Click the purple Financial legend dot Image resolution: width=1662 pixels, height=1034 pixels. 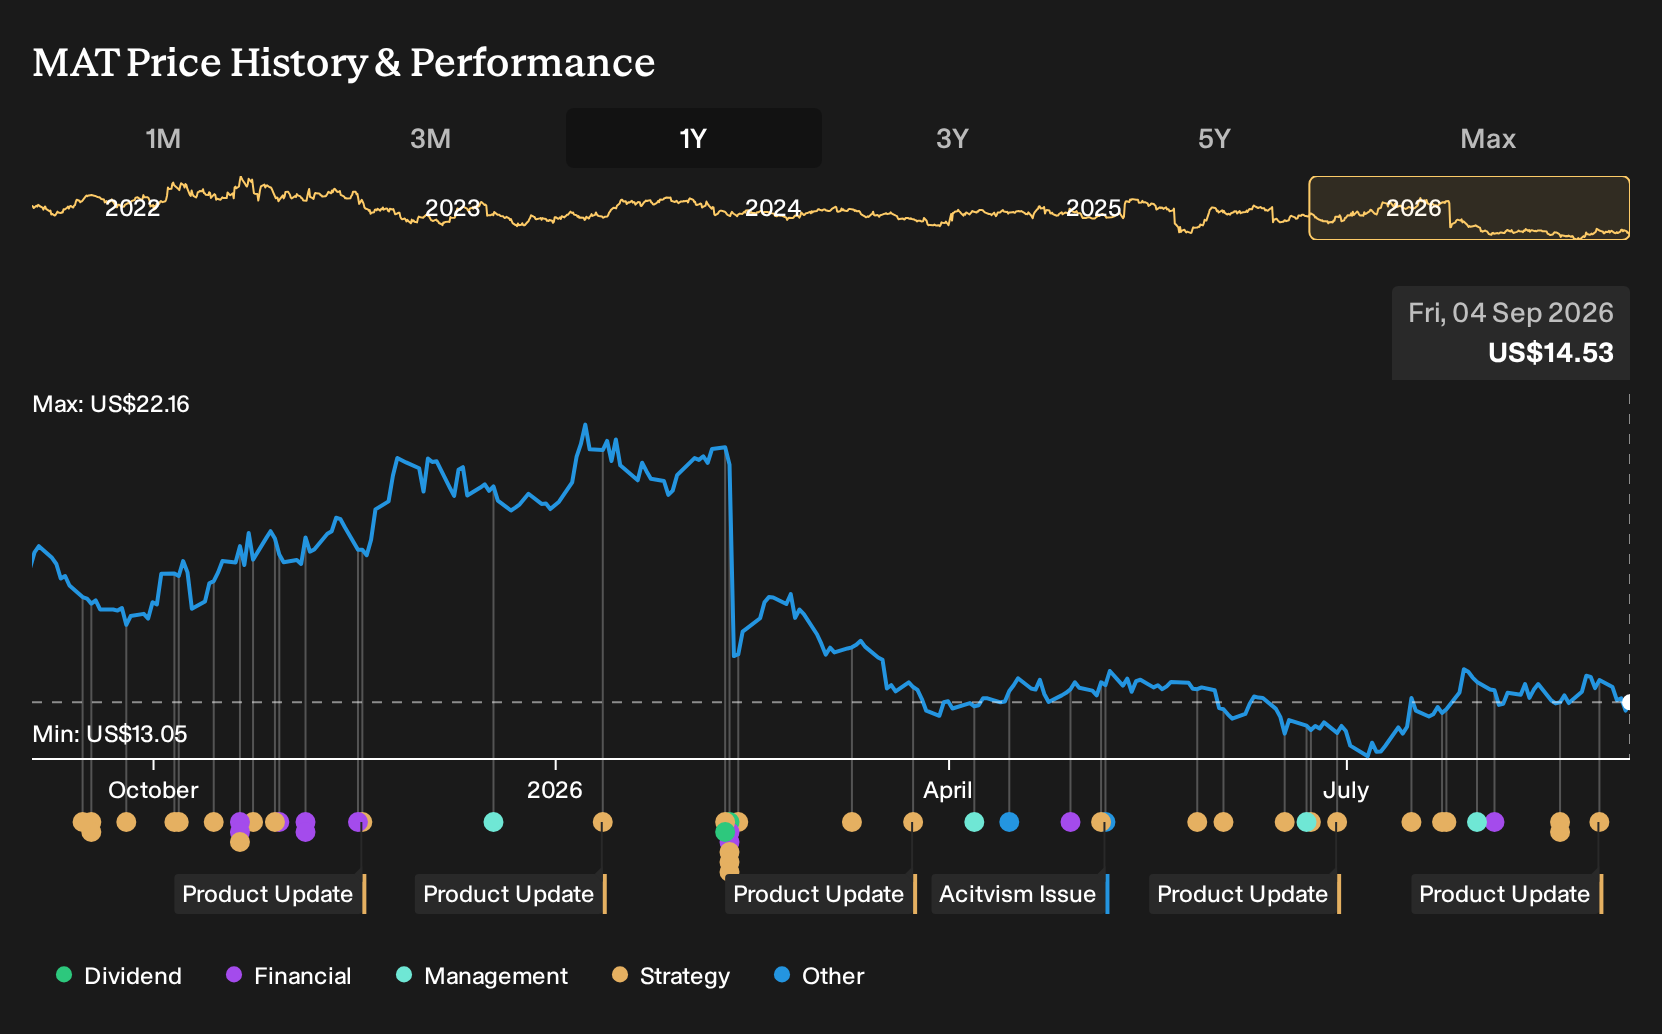[x=234, y=974]
